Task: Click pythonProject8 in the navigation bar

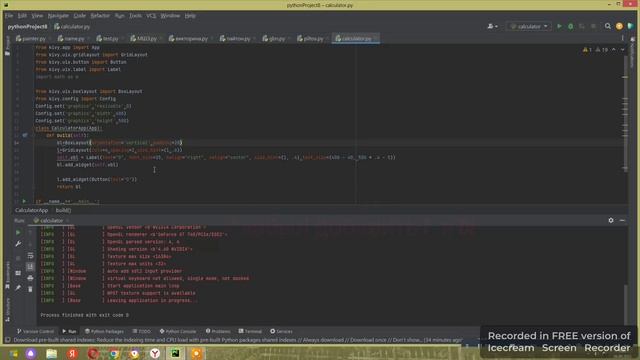Action: [27, 27]
